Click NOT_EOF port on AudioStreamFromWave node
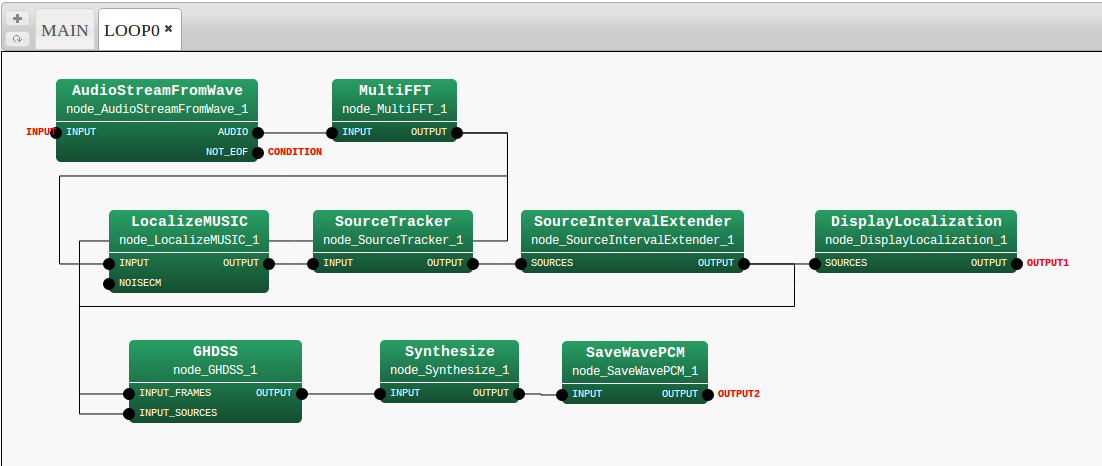Image resolution: width=1102 pixels, height=466 pixels. 258,153
